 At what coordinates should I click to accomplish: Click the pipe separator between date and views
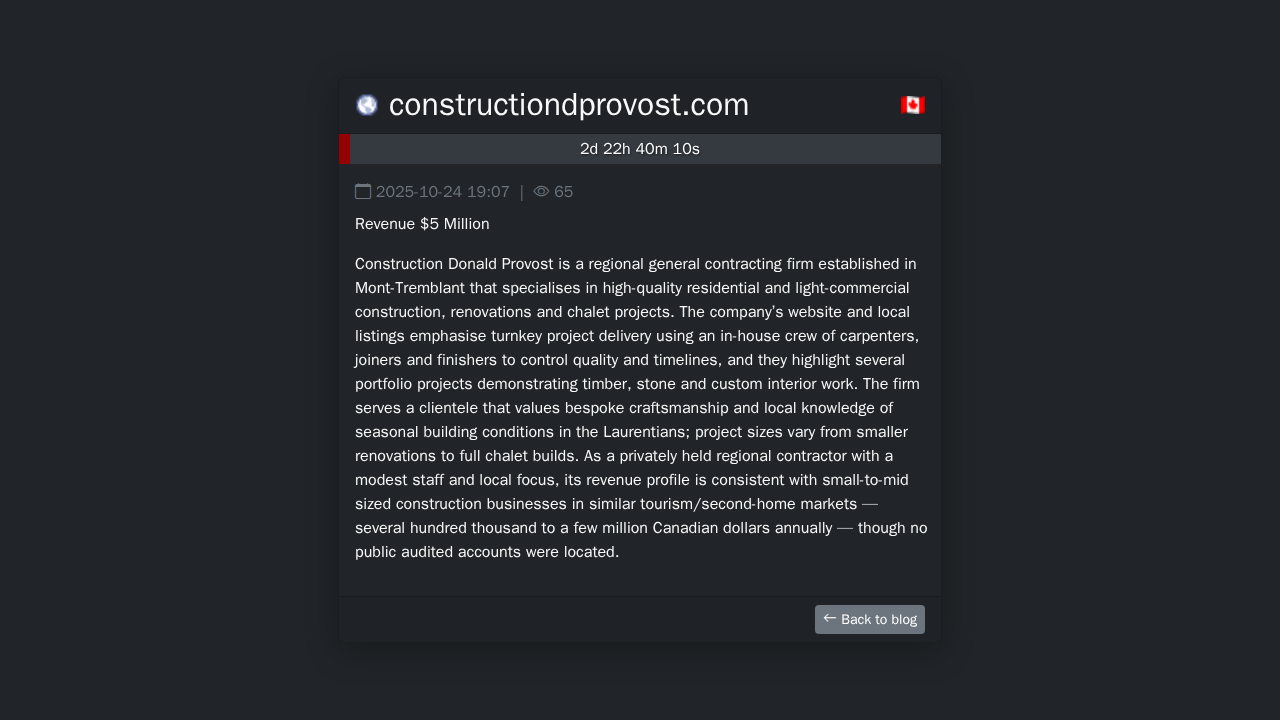pyautogui.click(x=522, y=192)
